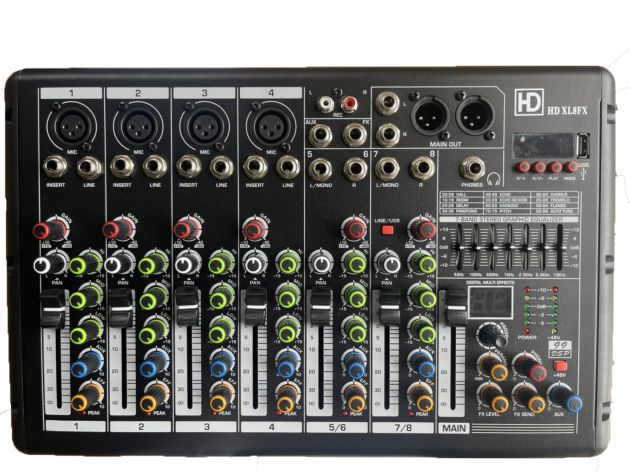This screenshot has width=630, height=472.
Task: Tap the headphones icon beside PHONES jack
Action: click(493, 178)
